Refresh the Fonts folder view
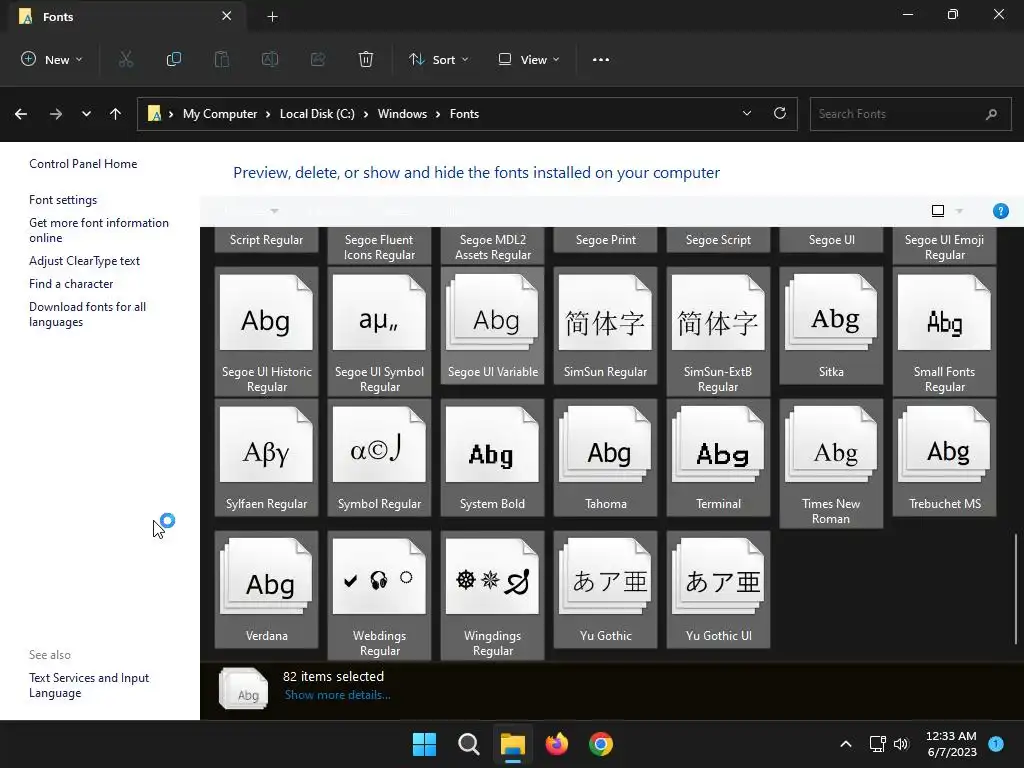Viewport: 1024px width, 768px height. pyautogui.click(x=780, y=113)
